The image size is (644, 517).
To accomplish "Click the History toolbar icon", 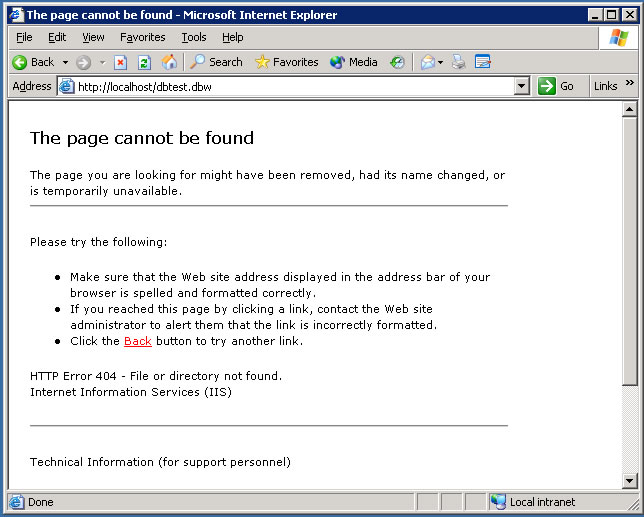I will click(397, 62).
